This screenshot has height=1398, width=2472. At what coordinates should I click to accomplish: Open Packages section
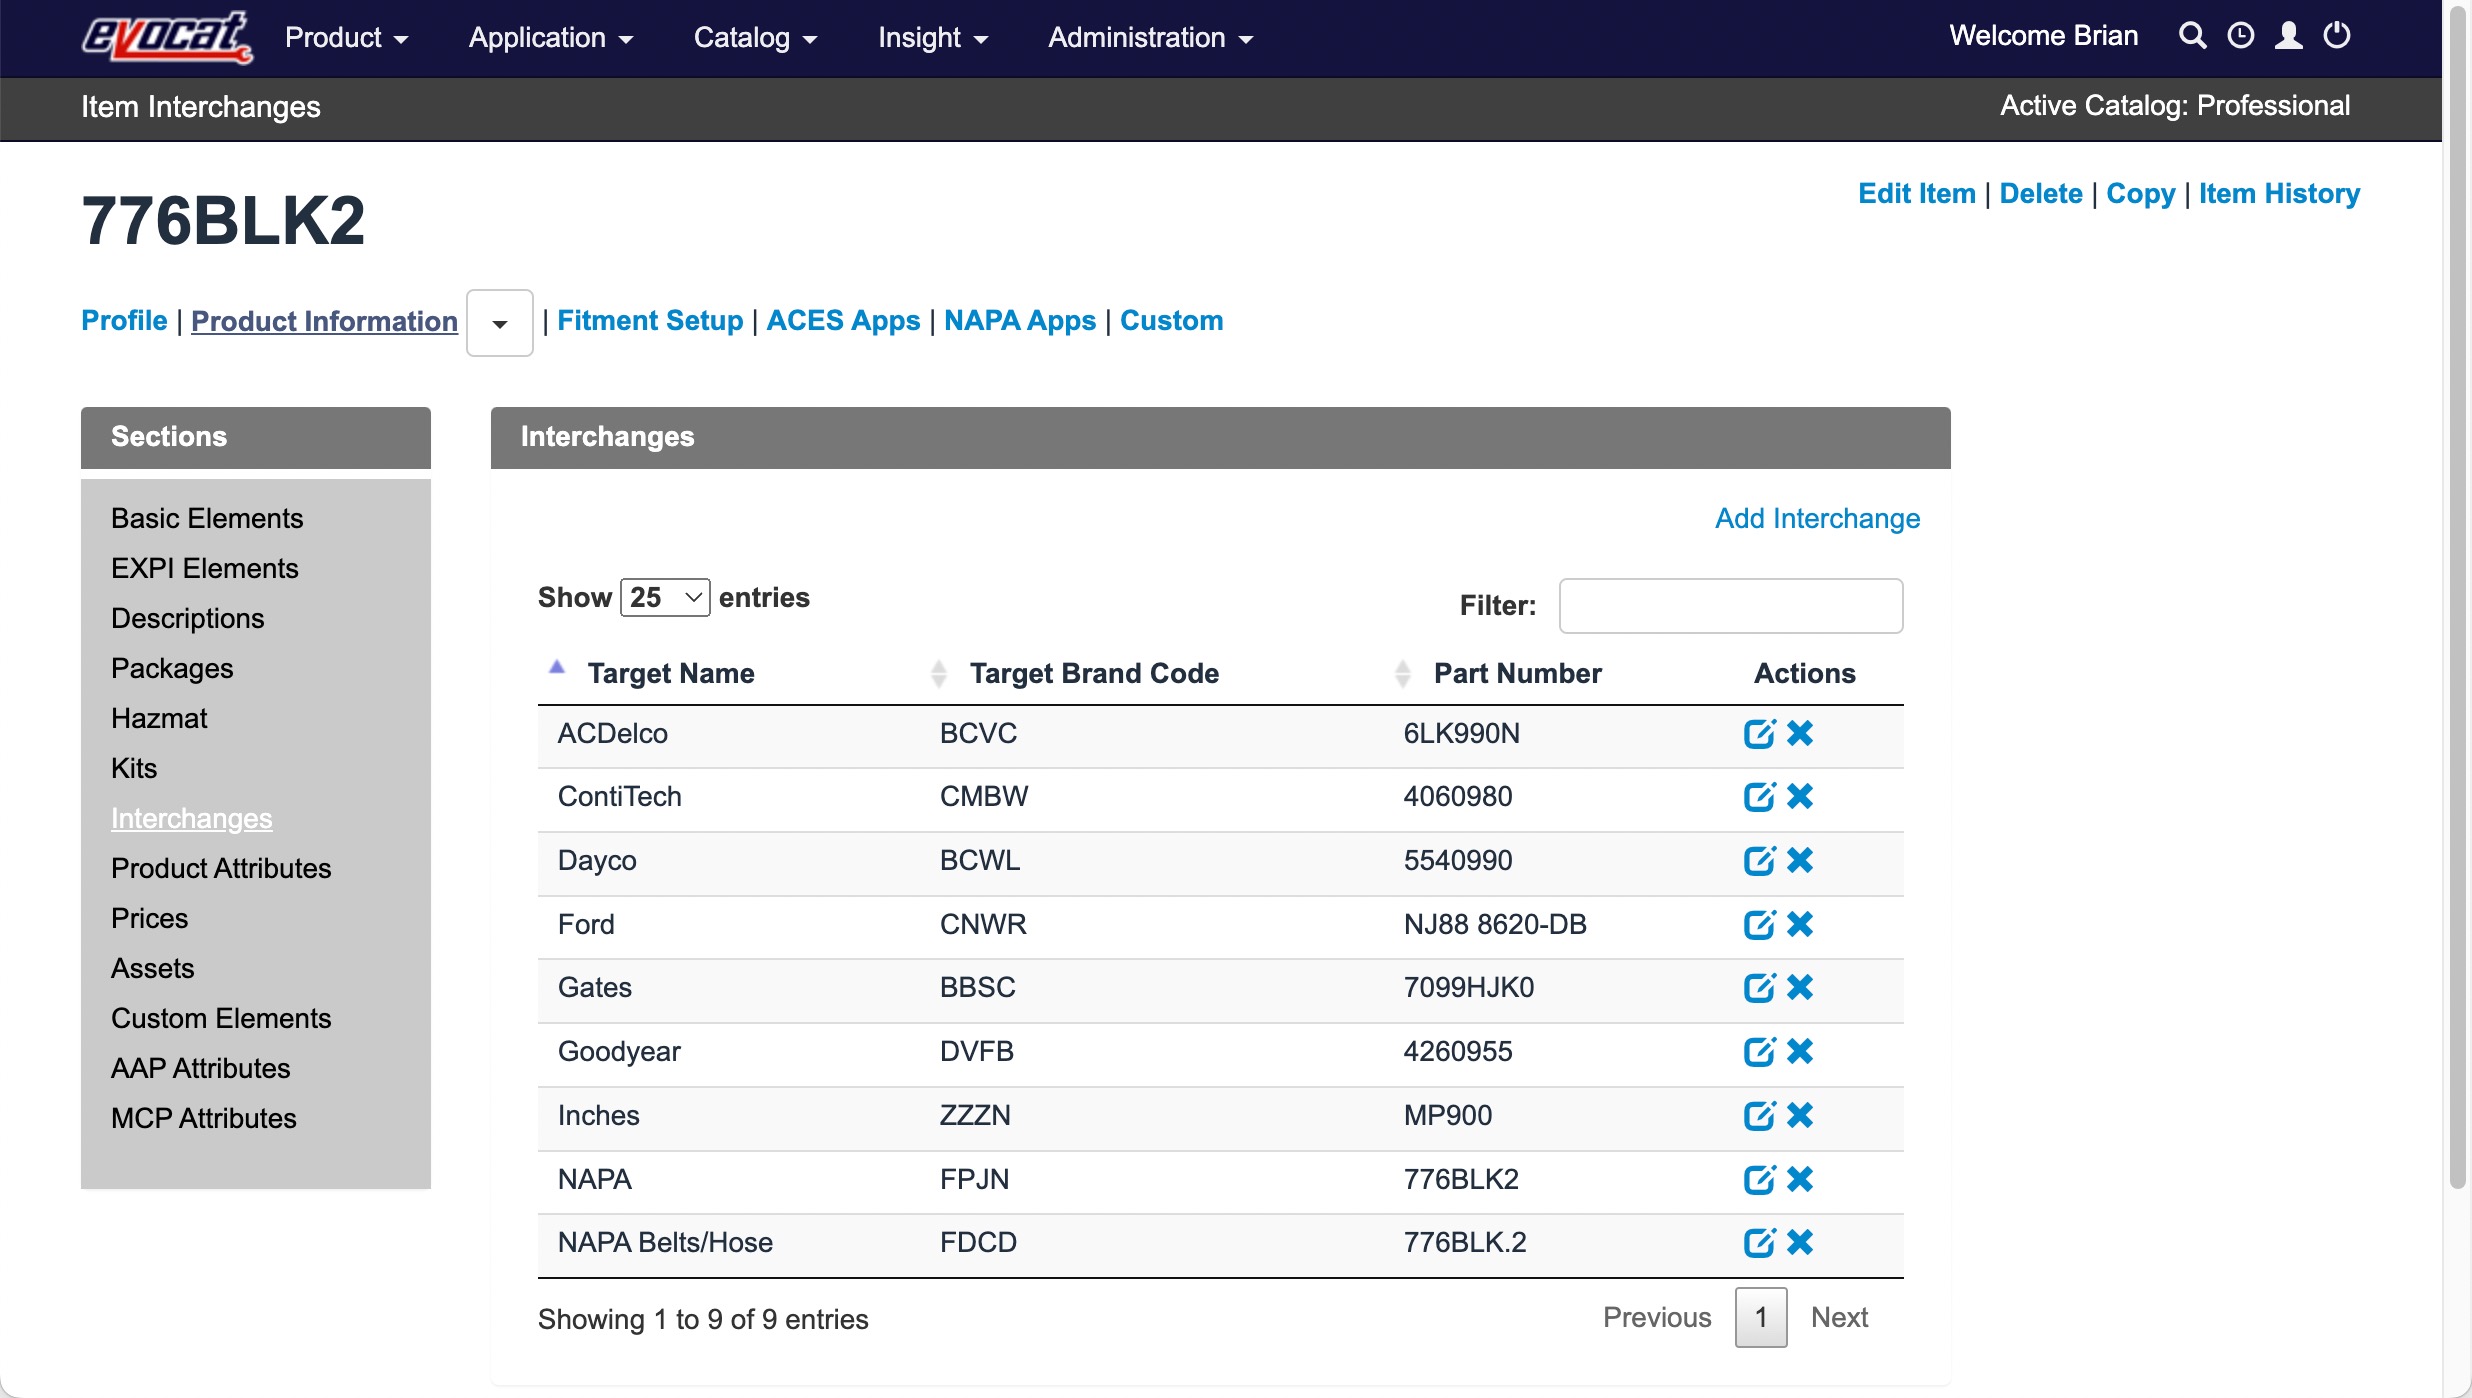pos(172,668)
